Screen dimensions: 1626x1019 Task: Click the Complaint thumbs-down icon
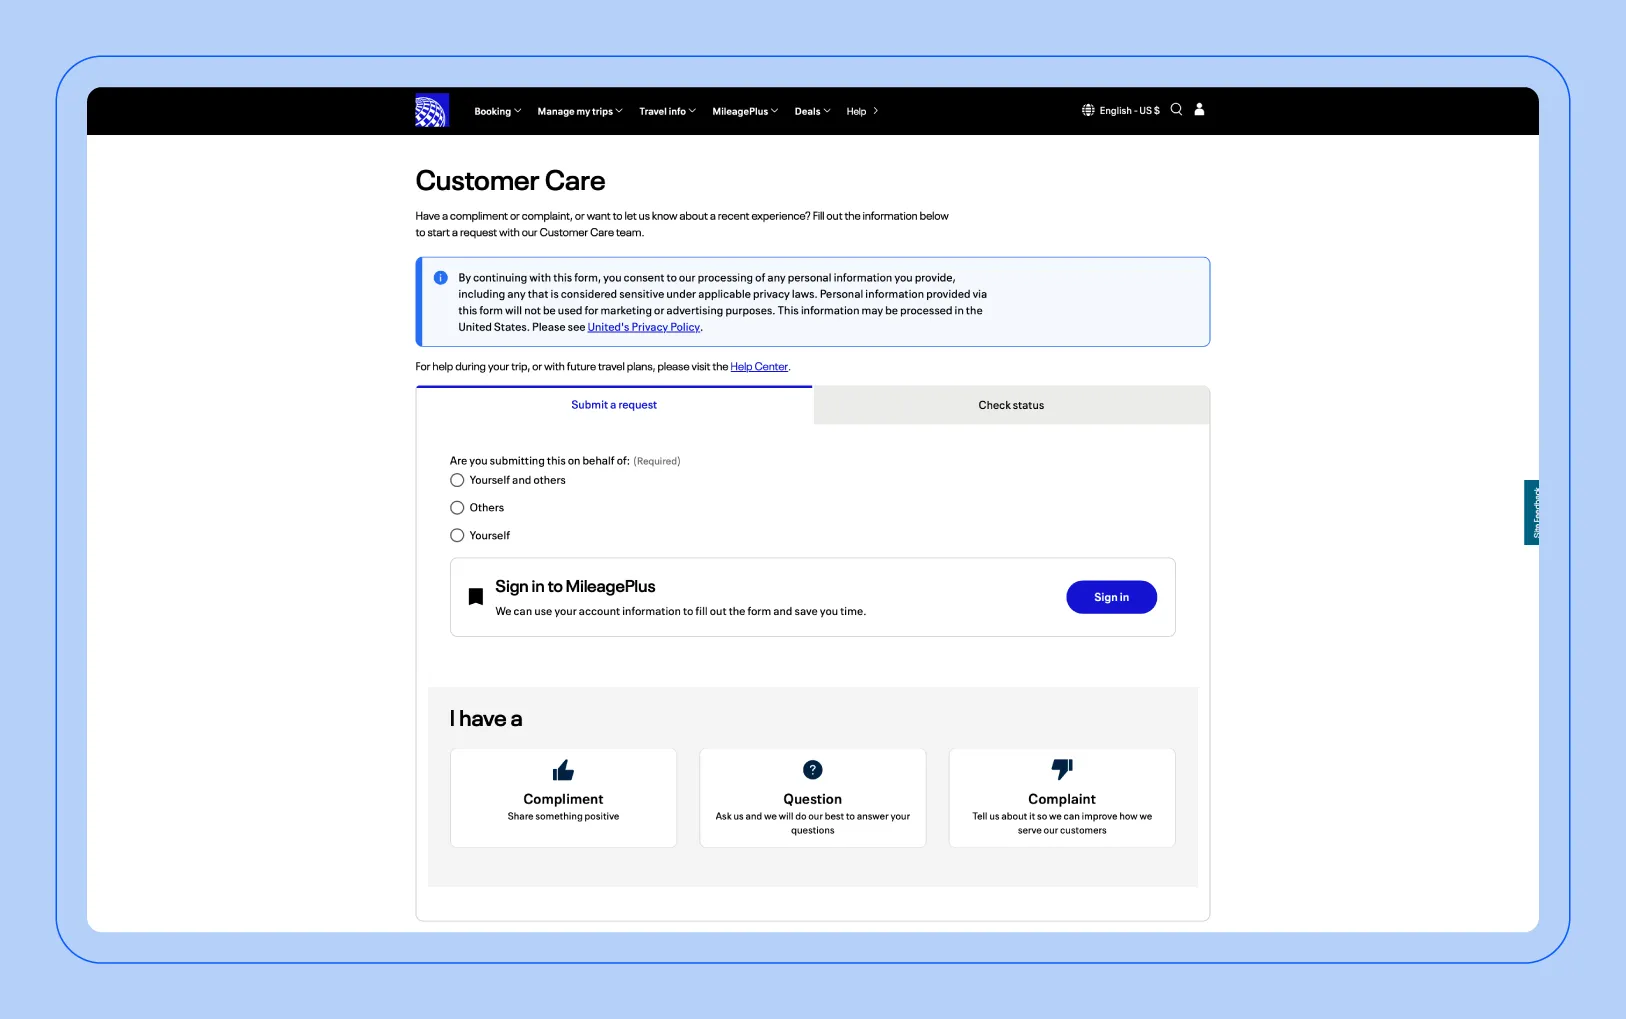(x=1061, y=769)
